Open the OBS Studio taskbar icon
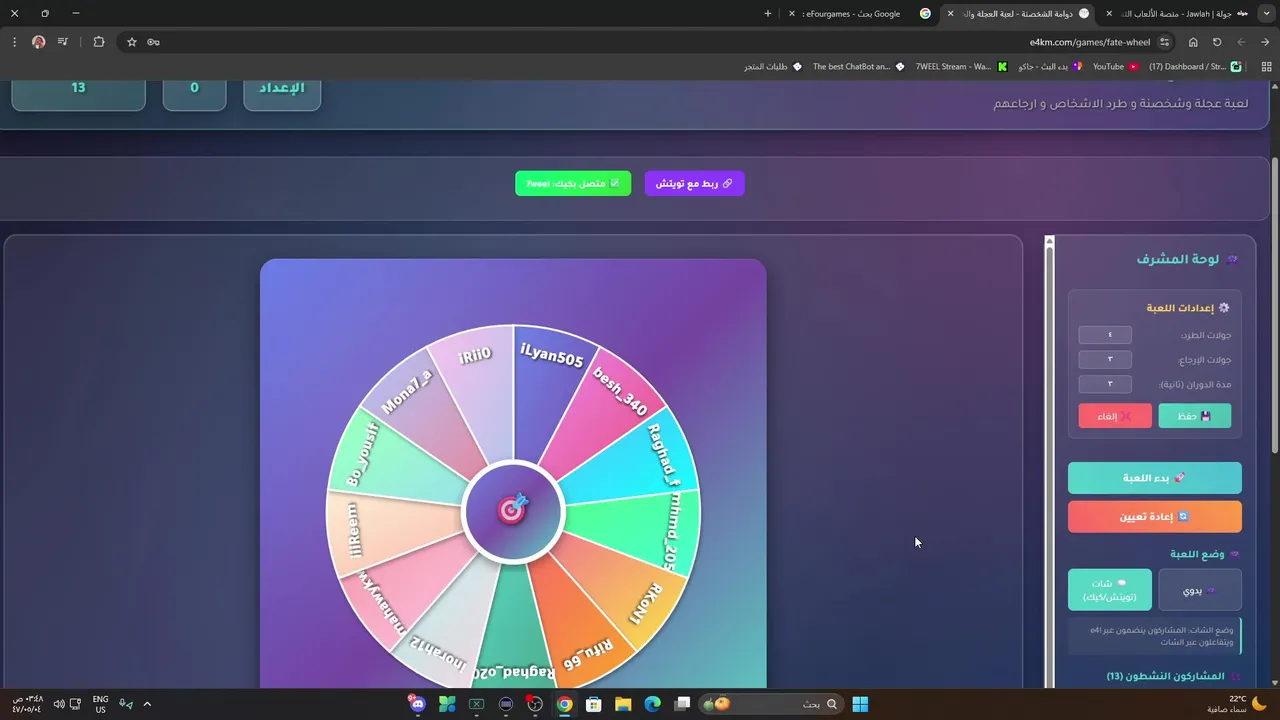 535,704
